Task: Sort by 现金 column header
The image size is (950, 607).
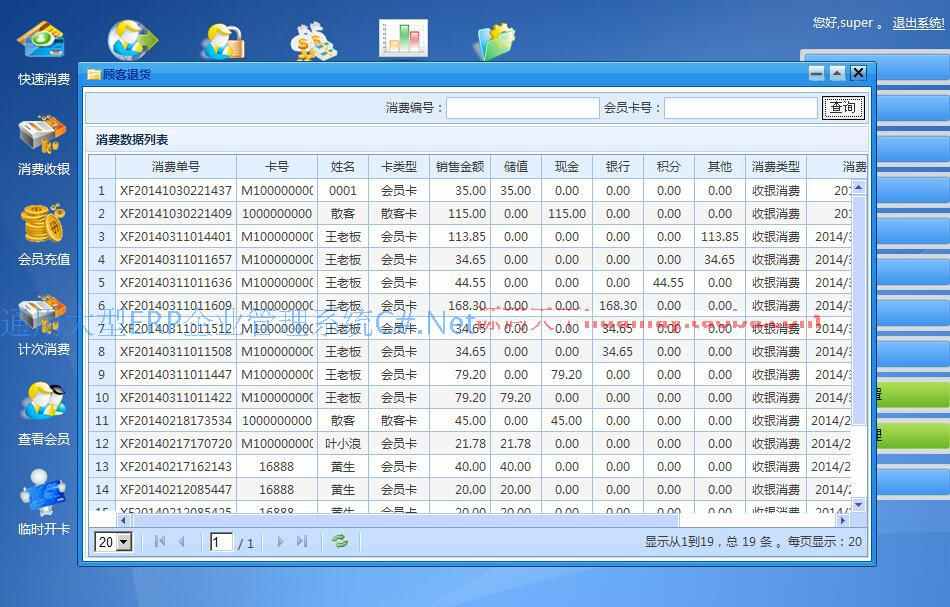Action: pos(566,167)
